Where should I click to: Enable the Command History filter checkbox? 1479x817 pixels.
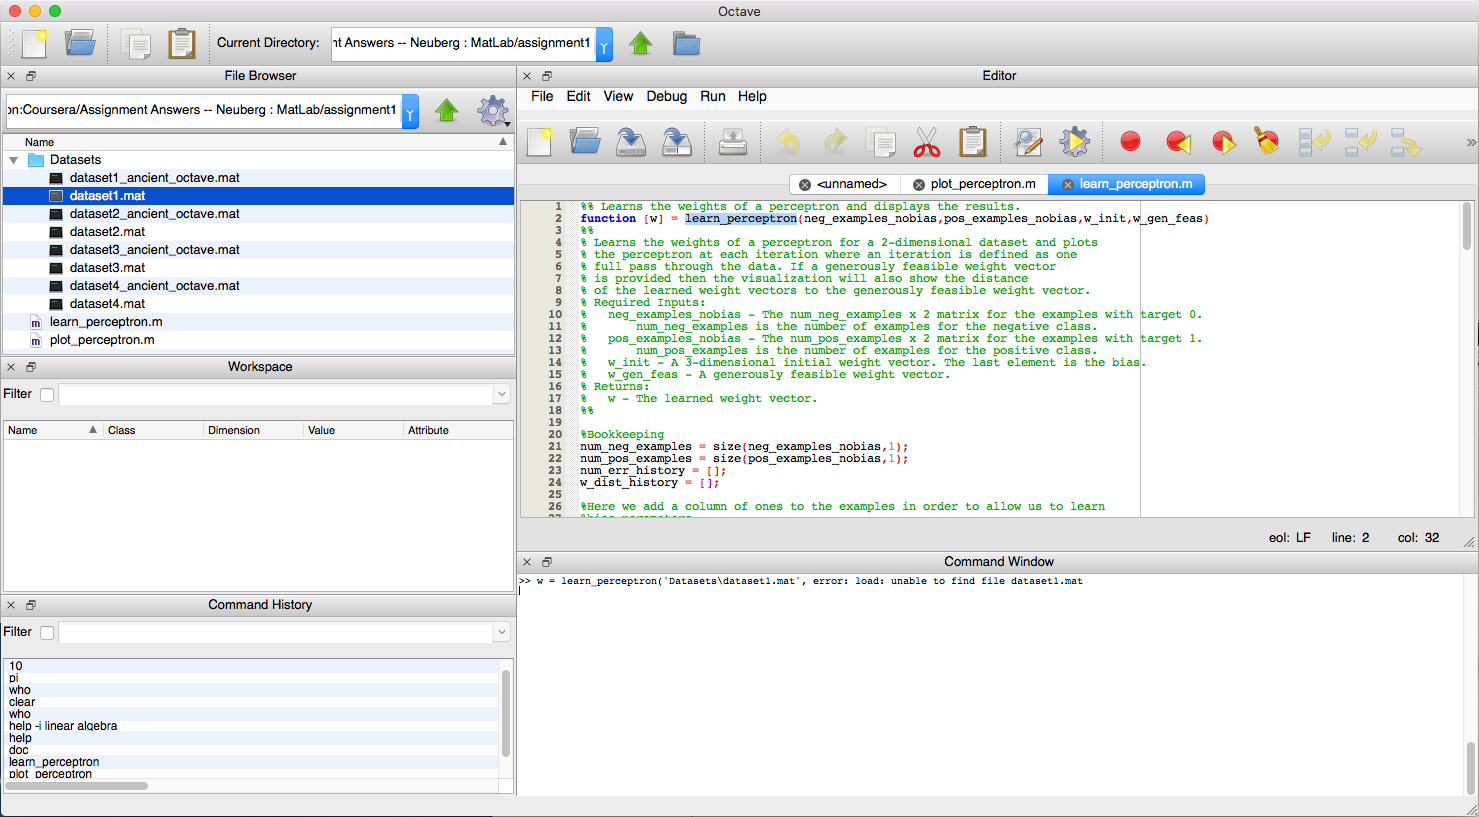47,632
